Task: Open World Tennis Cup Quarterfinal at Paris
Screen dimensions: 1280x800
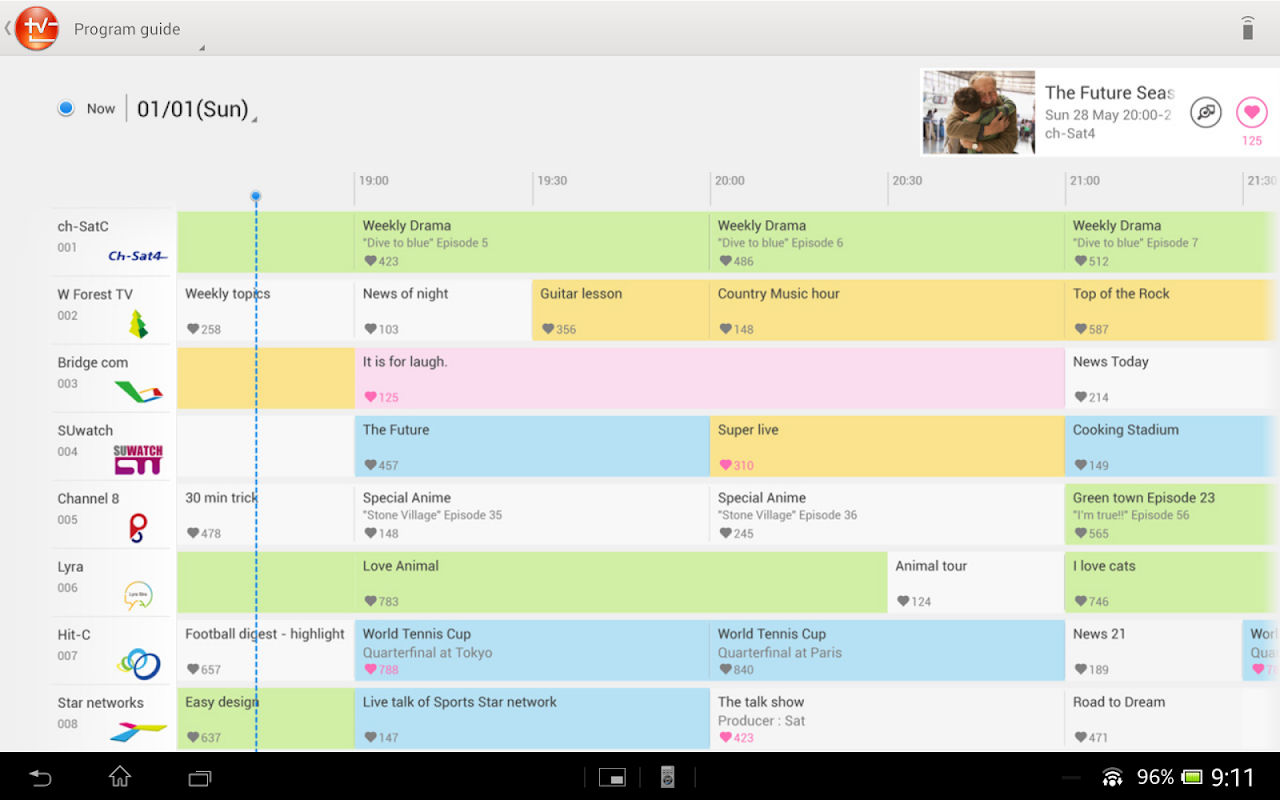Action: click(x=887, y=650)
